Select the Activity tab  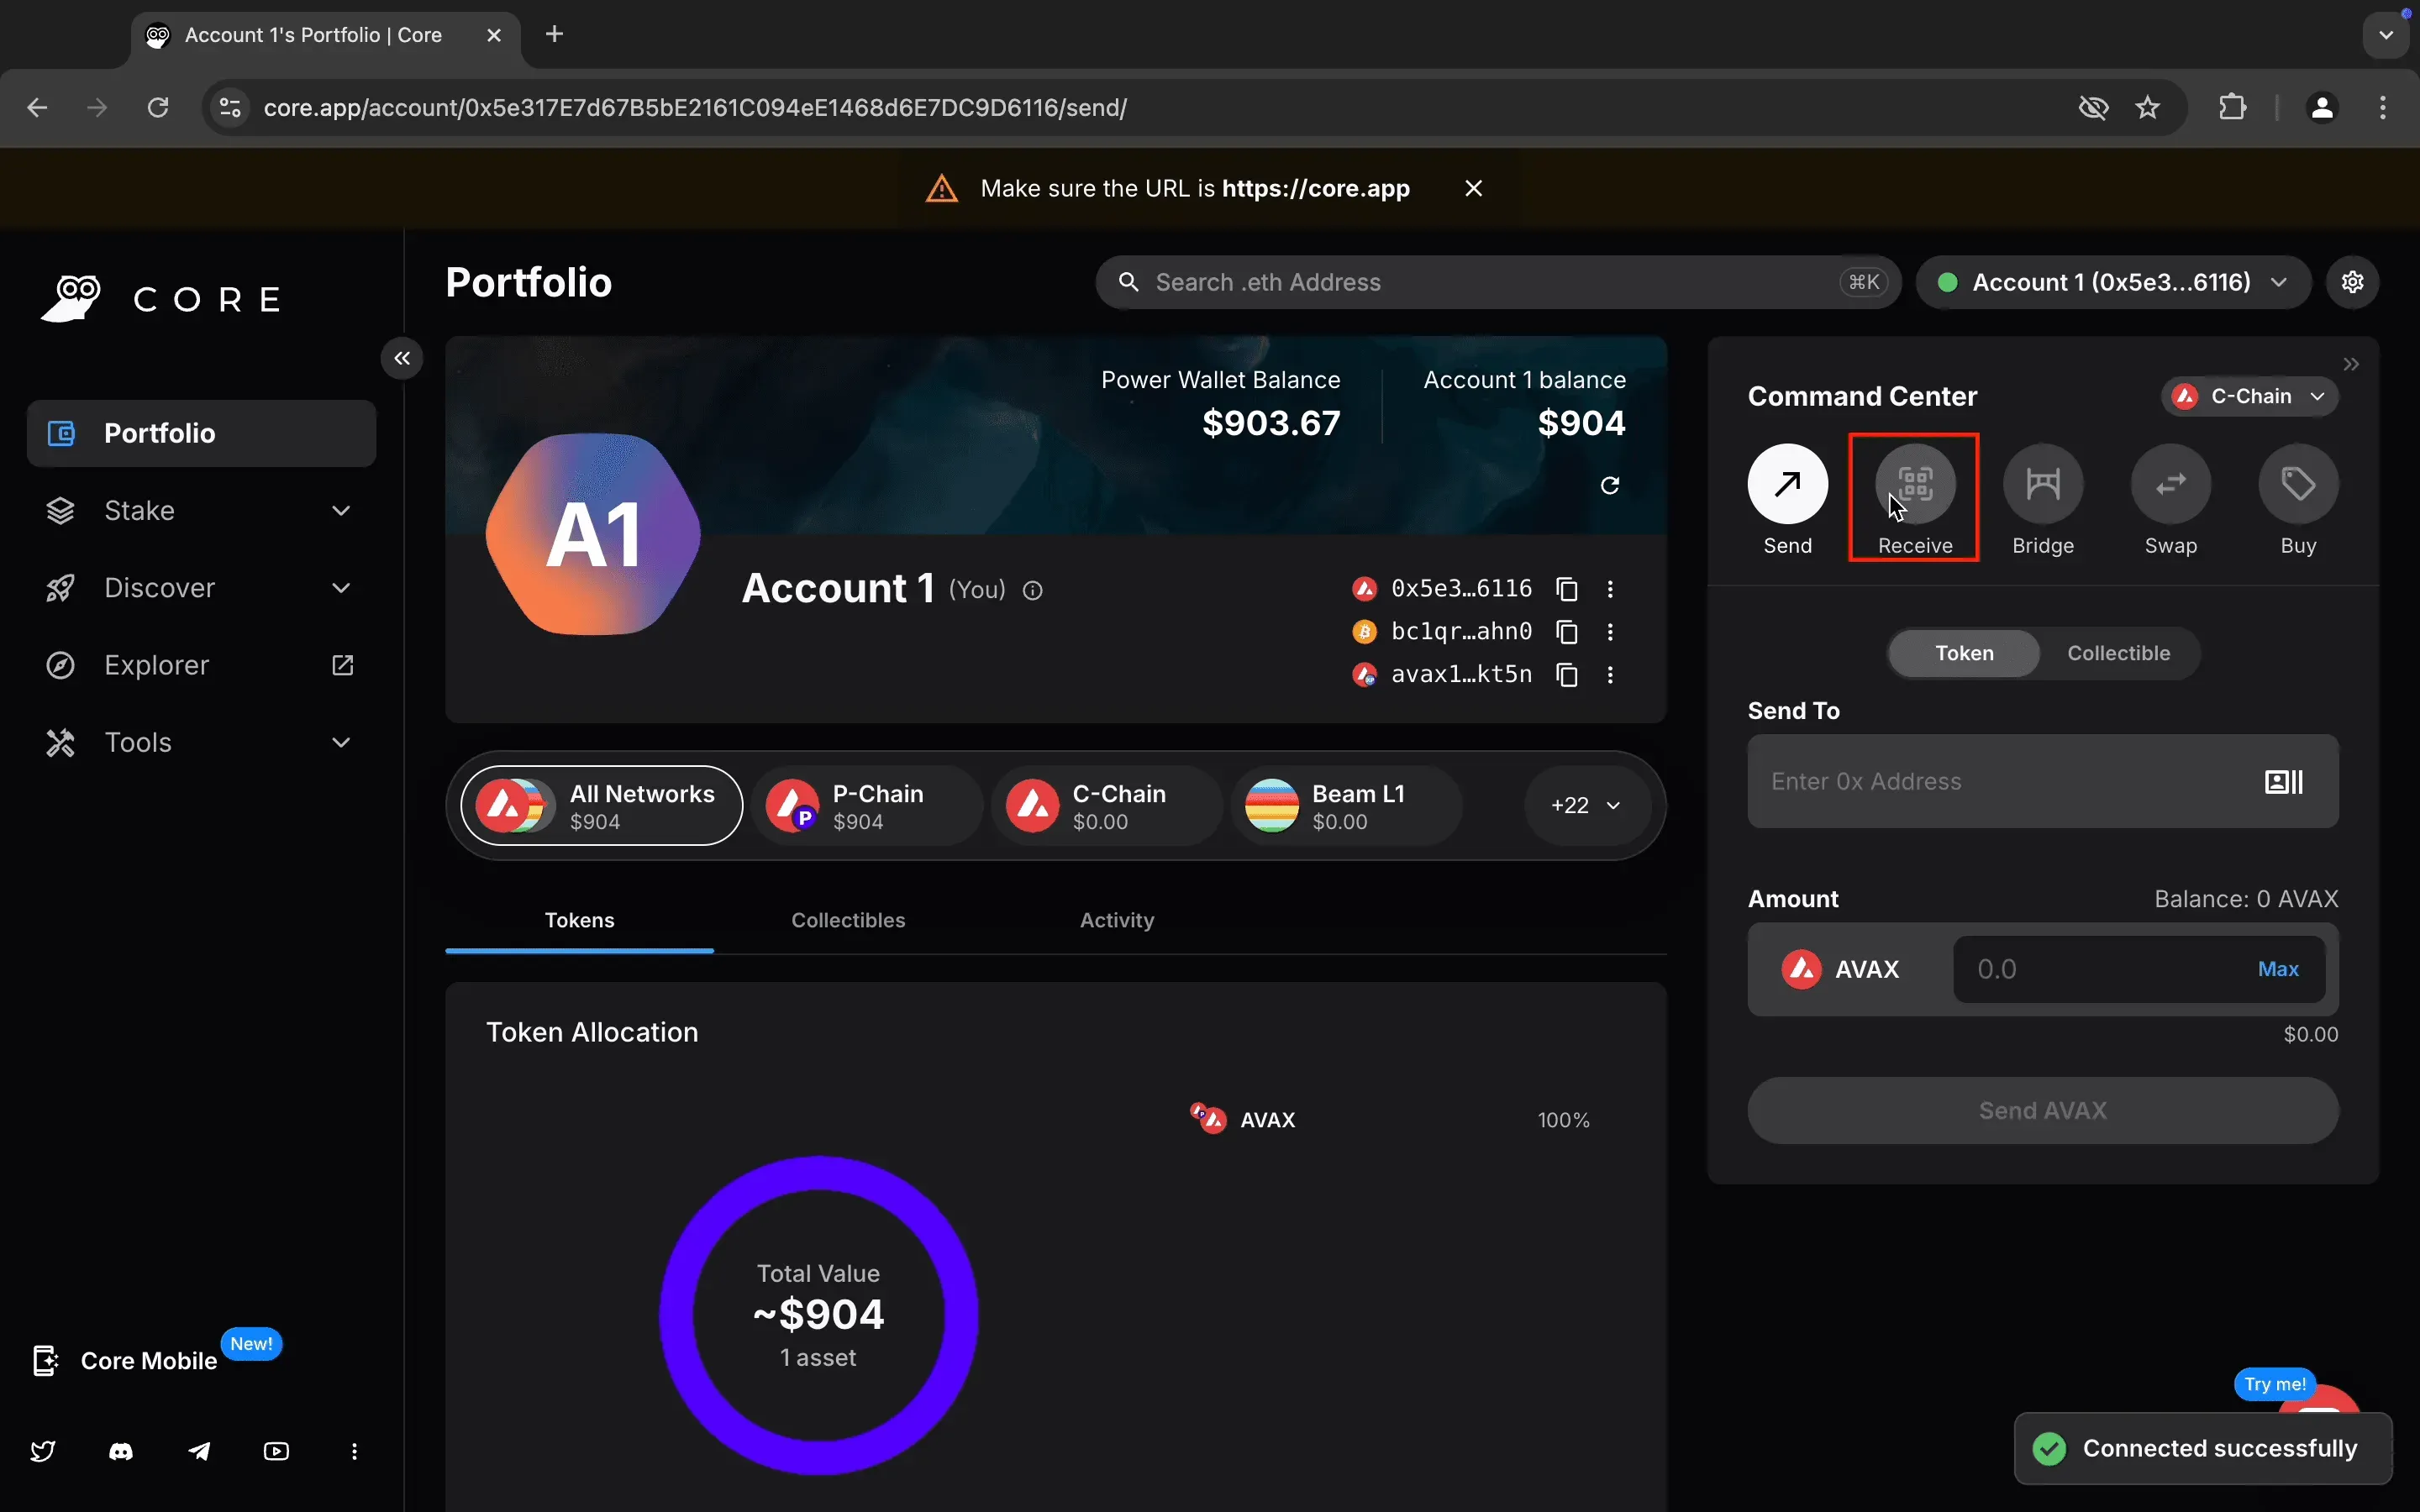1117,920
